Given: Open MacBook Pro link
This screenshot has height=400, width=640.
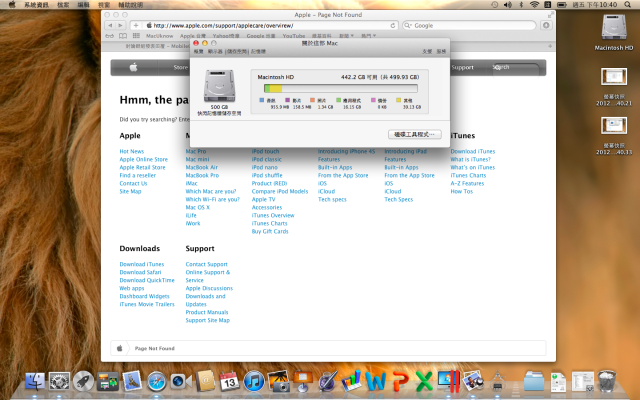Looking at the screenshot, I should point(202,176).
